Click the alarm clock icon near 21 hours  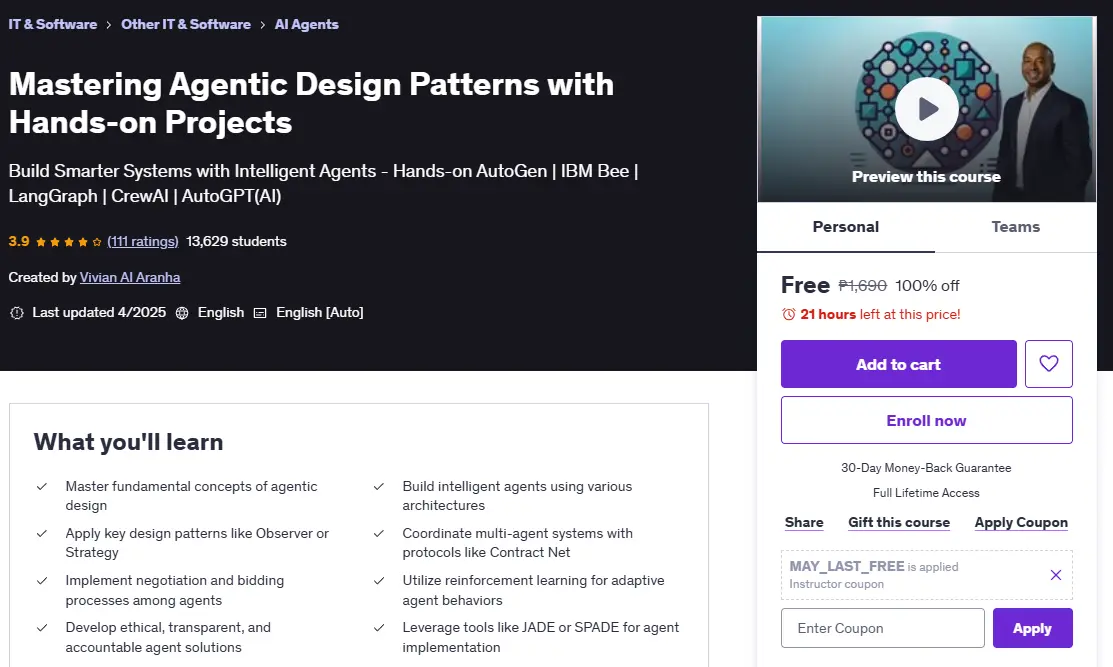tap(789, 314)
